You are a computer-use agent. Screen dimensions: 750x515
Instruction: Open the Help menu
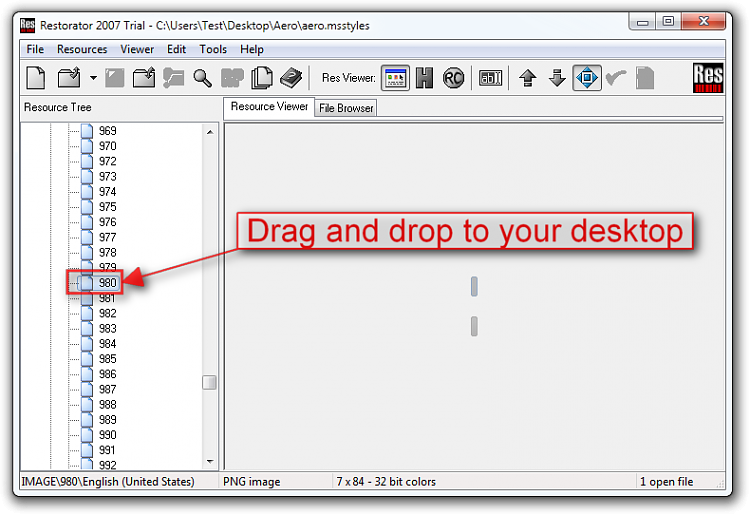coord(252,49)
